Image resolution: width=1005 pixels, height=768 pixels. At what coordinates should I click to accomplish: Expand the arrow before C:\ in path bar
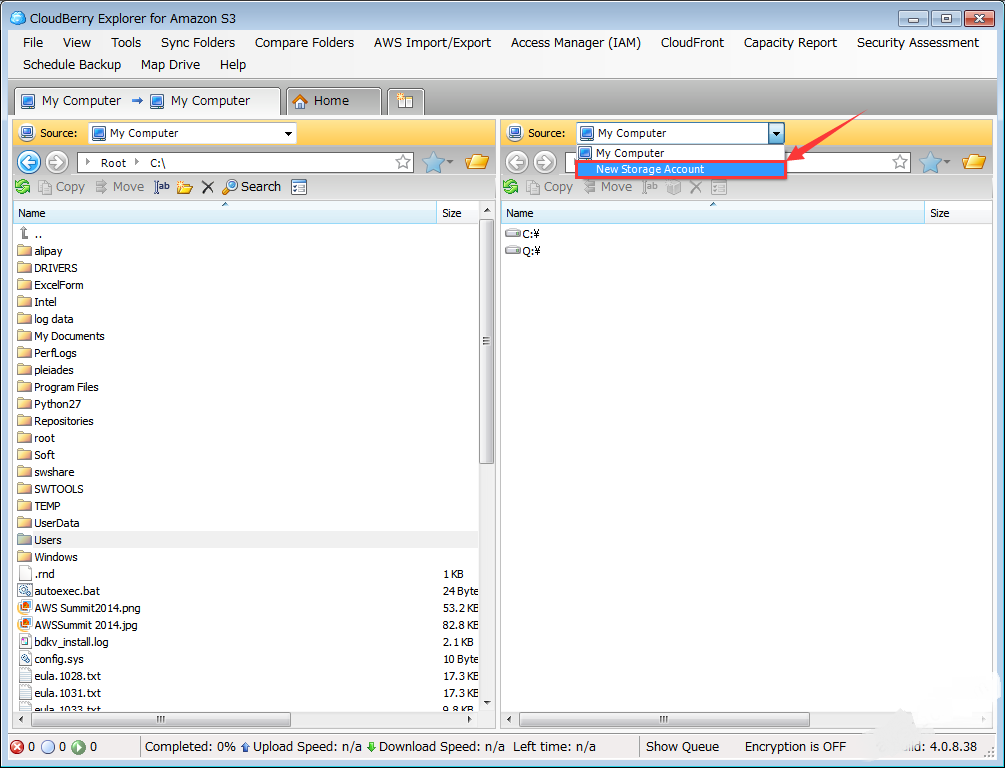137,162
